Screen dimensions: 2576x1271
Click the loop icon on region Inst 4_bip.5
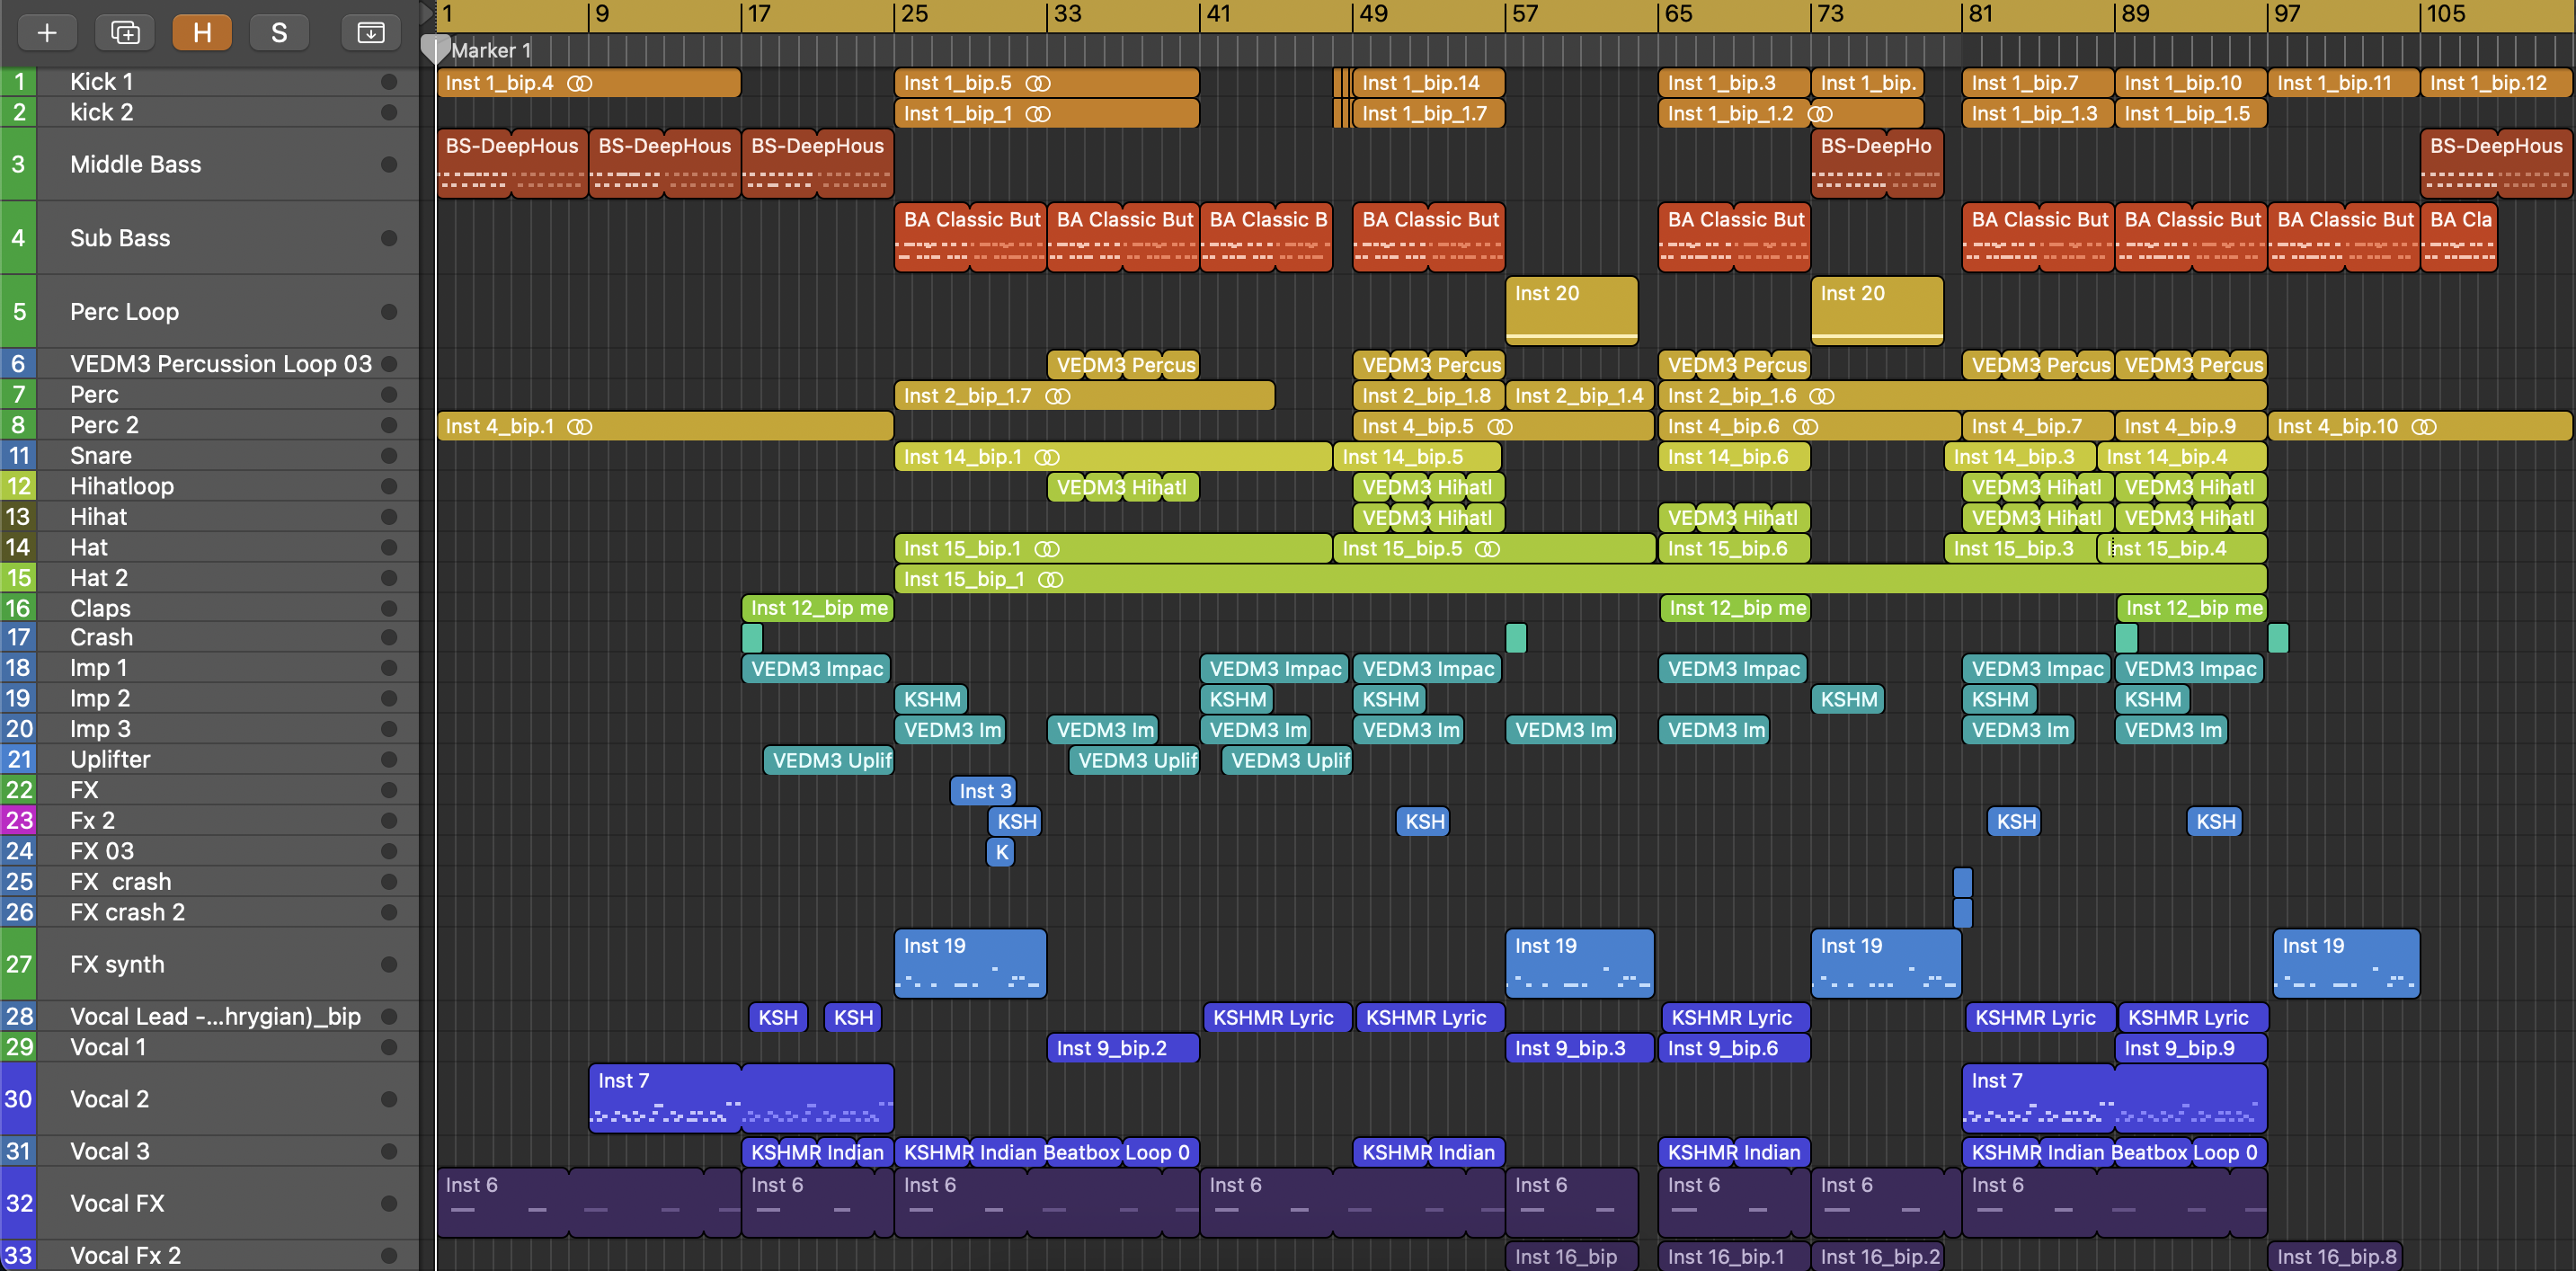click(x=1499, y=427)
